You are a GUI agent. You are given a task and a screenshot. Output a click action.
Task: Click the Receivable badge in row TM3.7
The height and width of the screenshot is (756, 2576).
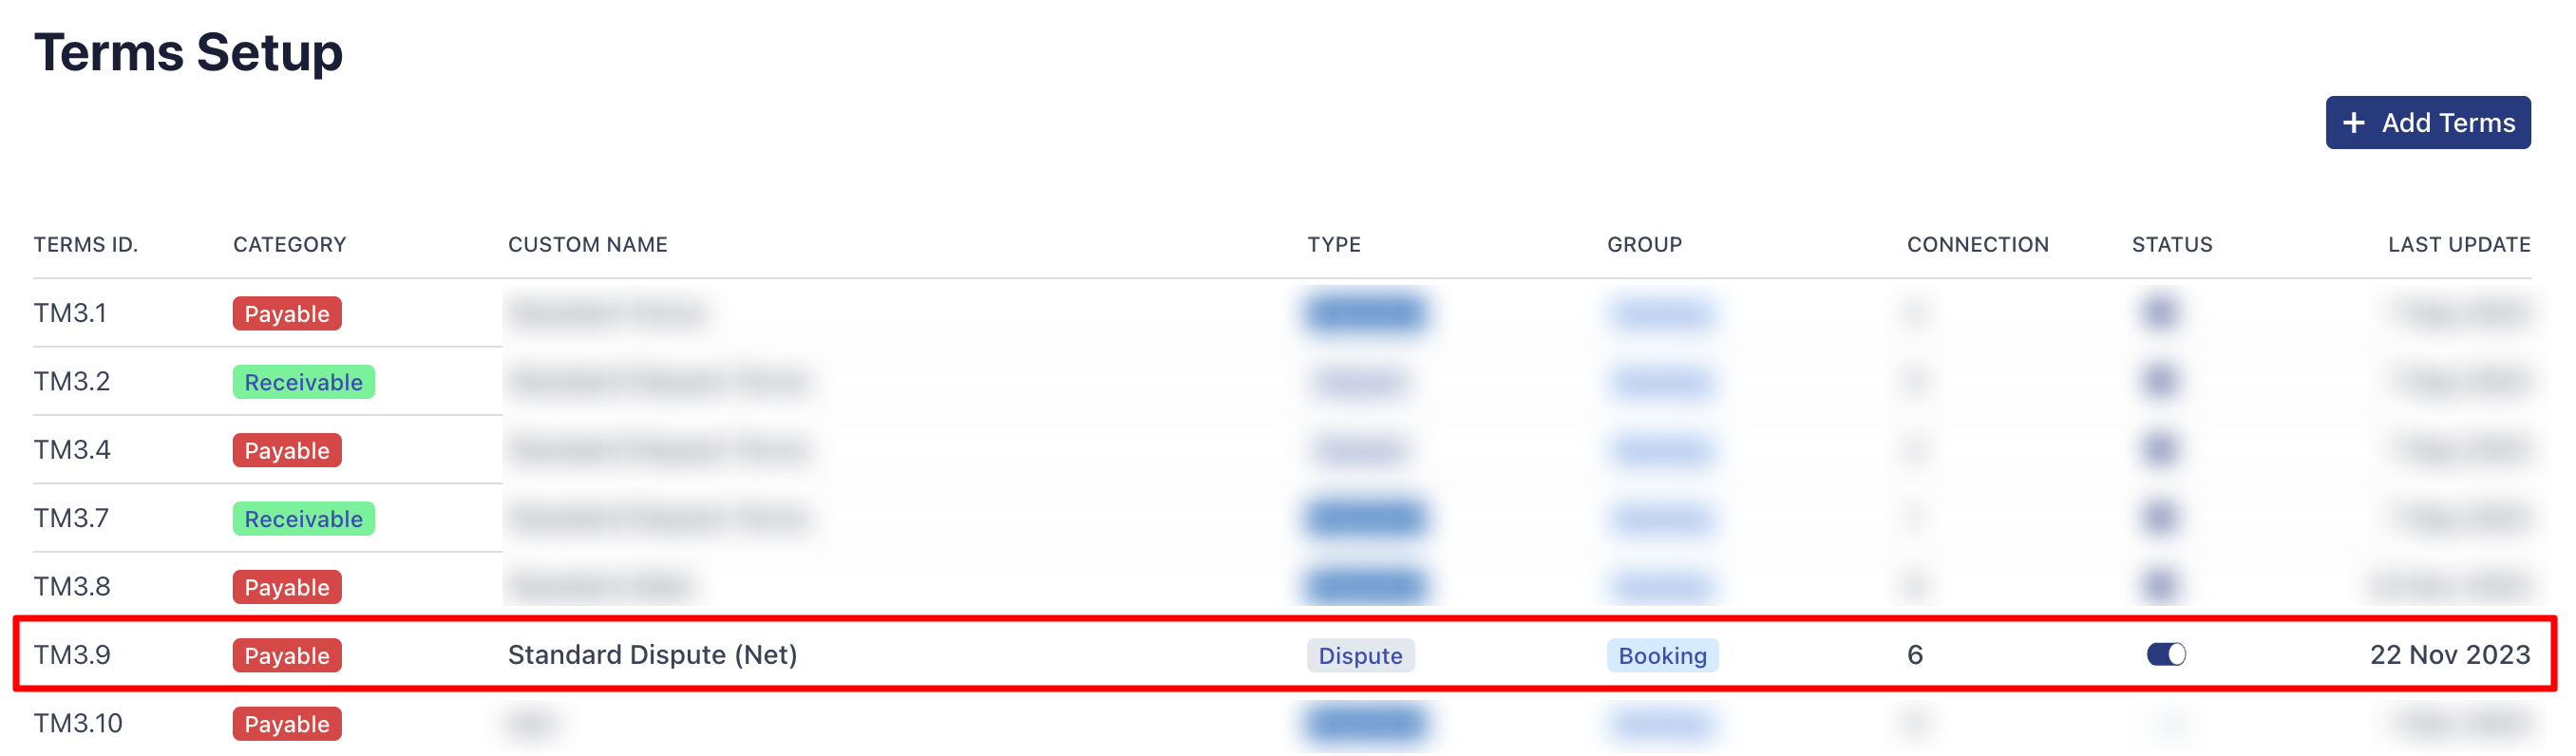pos(303,519)
